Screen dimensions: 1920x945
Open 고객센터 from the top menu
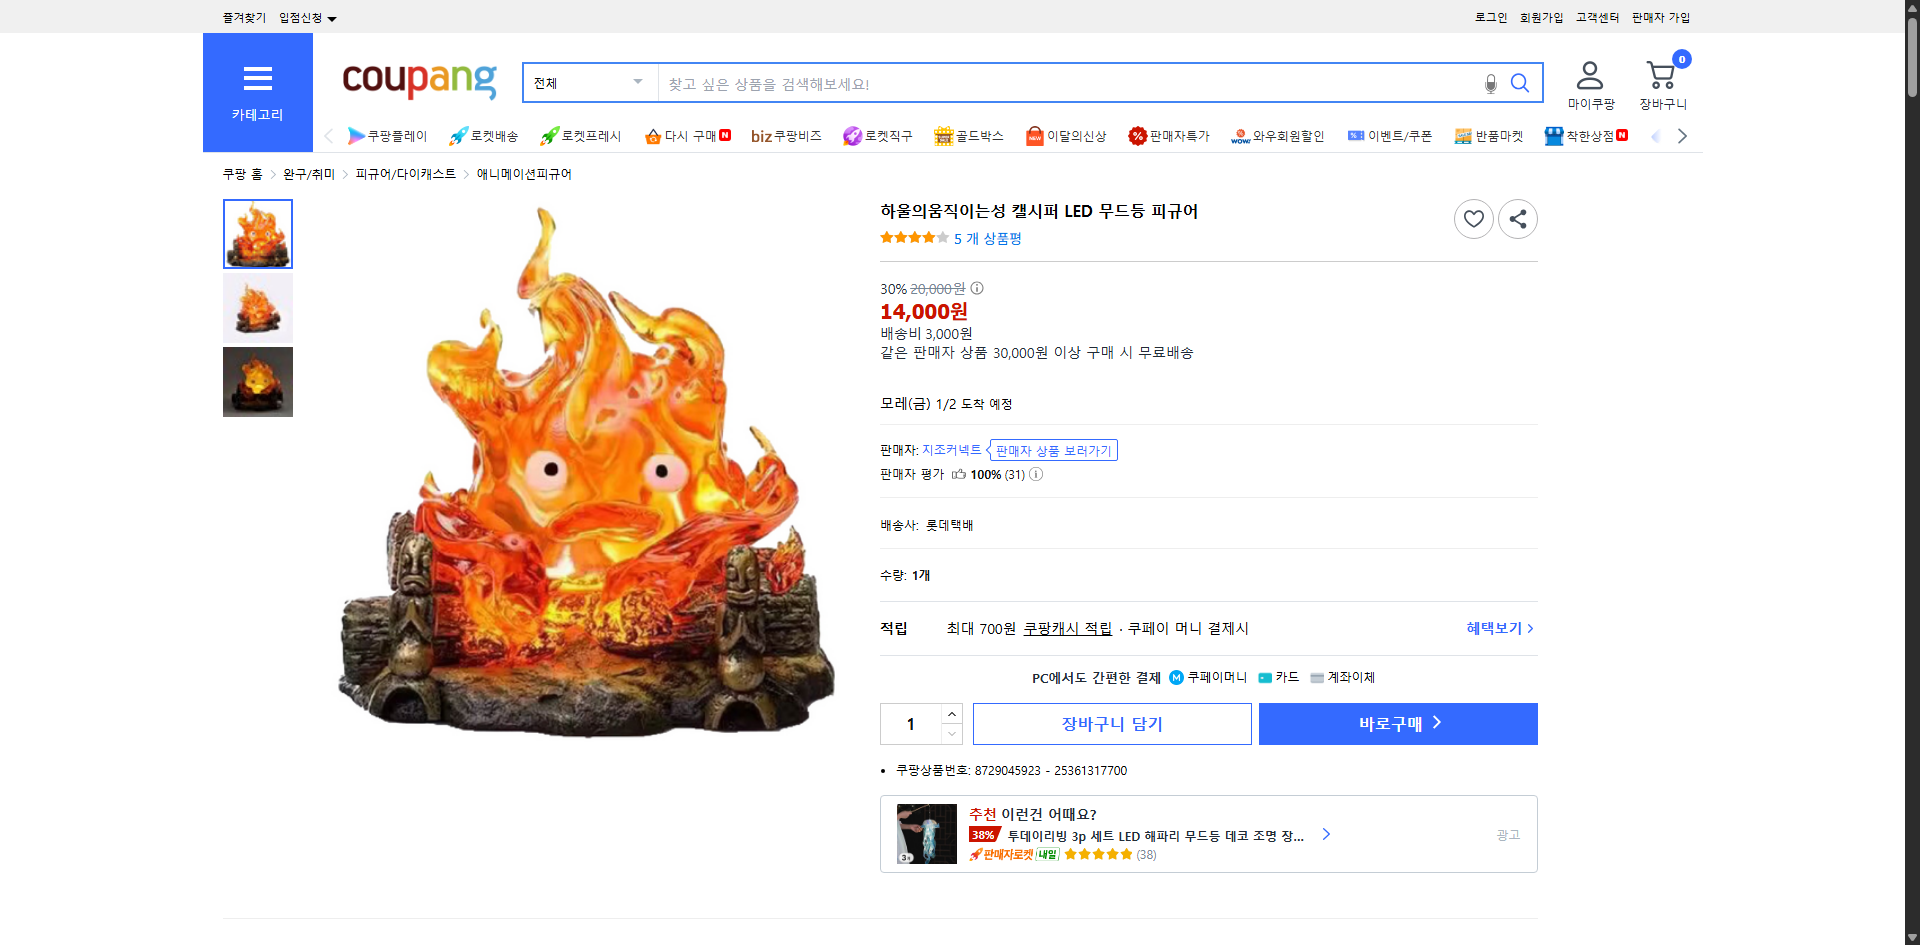pyautogui.click(x=1597, y=17)
